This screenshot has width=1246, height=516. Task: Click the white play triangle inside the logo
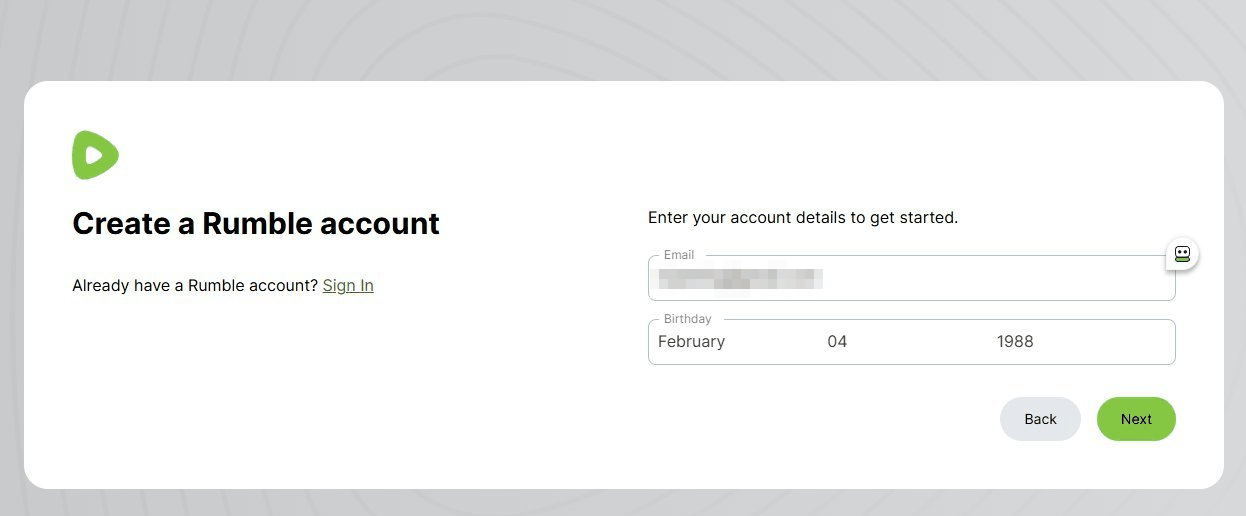click(93, 155)
